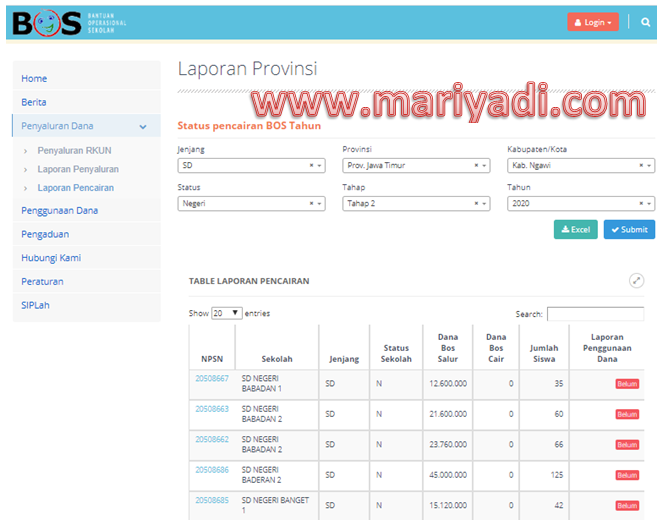Clear the Status Negeri selection x
This screenshot has width=661, height=525.
click(x=312, y=203)
